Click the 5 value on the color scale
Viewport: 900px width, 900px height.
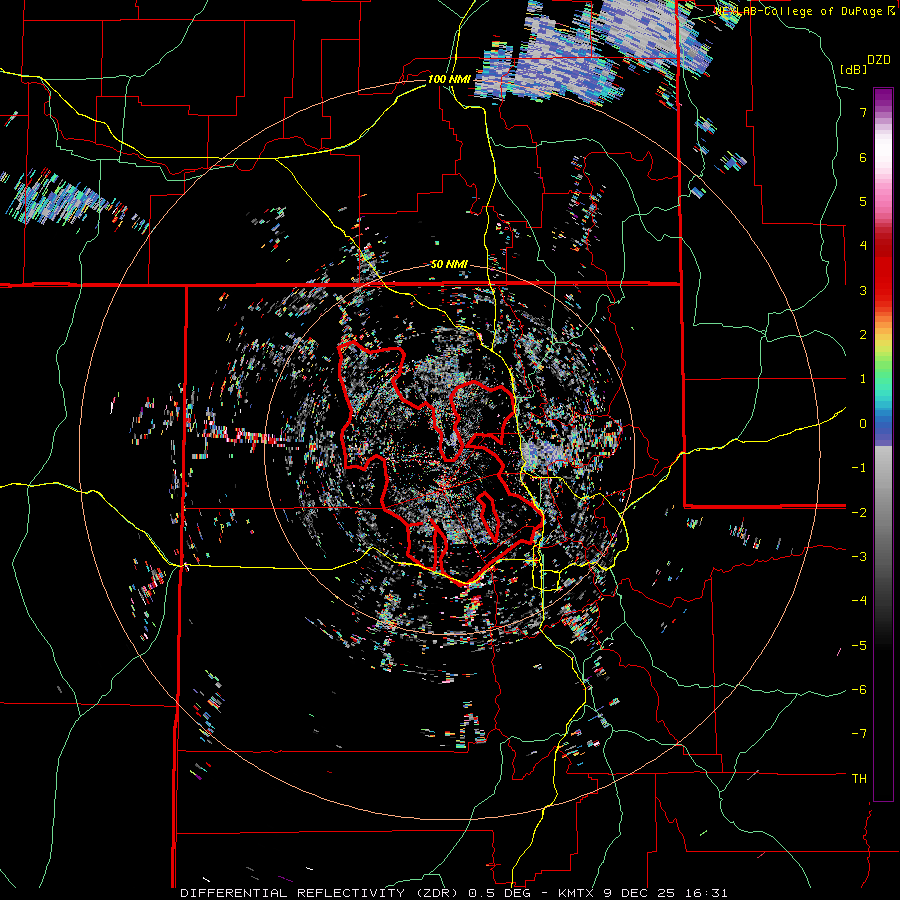point(863,201)
